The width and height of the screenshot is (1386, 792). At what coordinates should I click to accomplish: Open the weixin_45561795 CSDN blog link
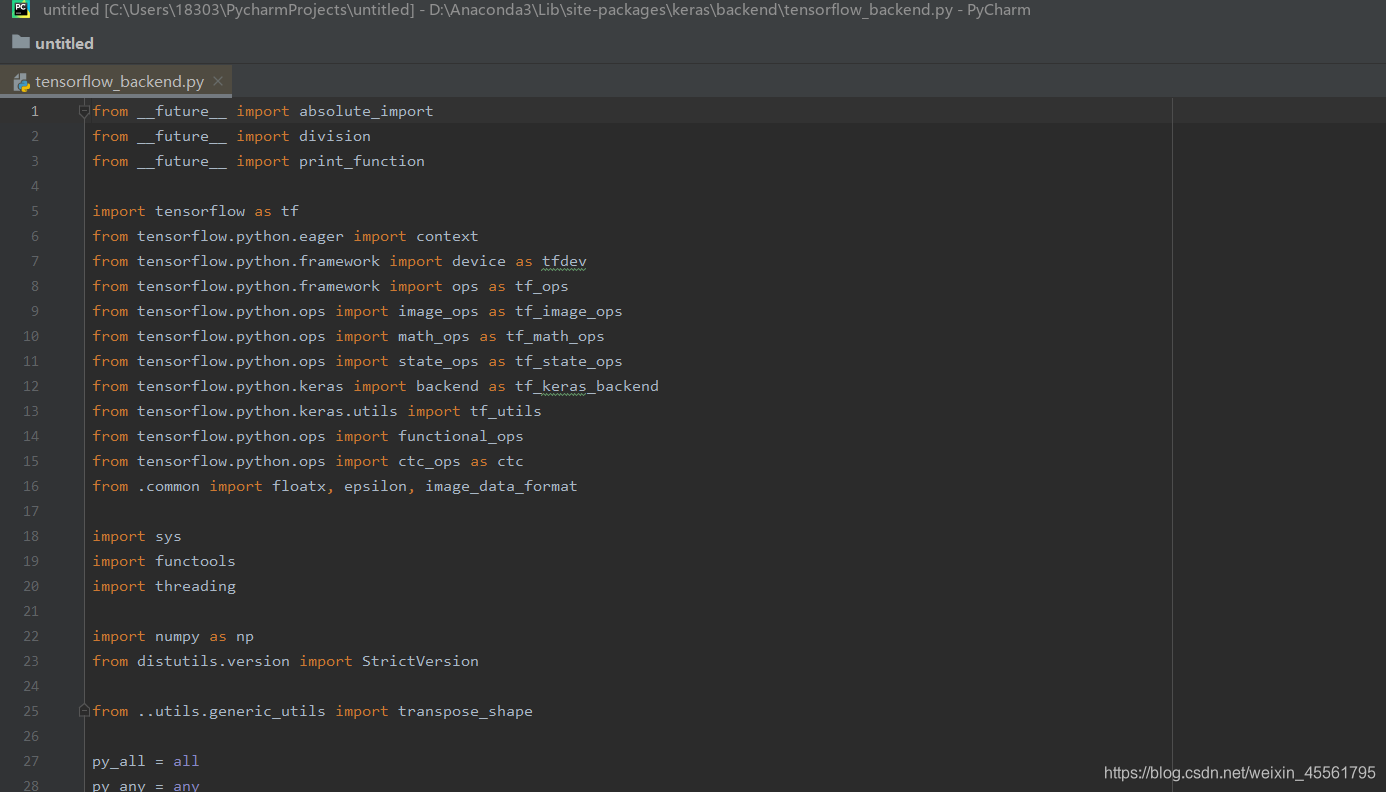[x=1240, y=772]
